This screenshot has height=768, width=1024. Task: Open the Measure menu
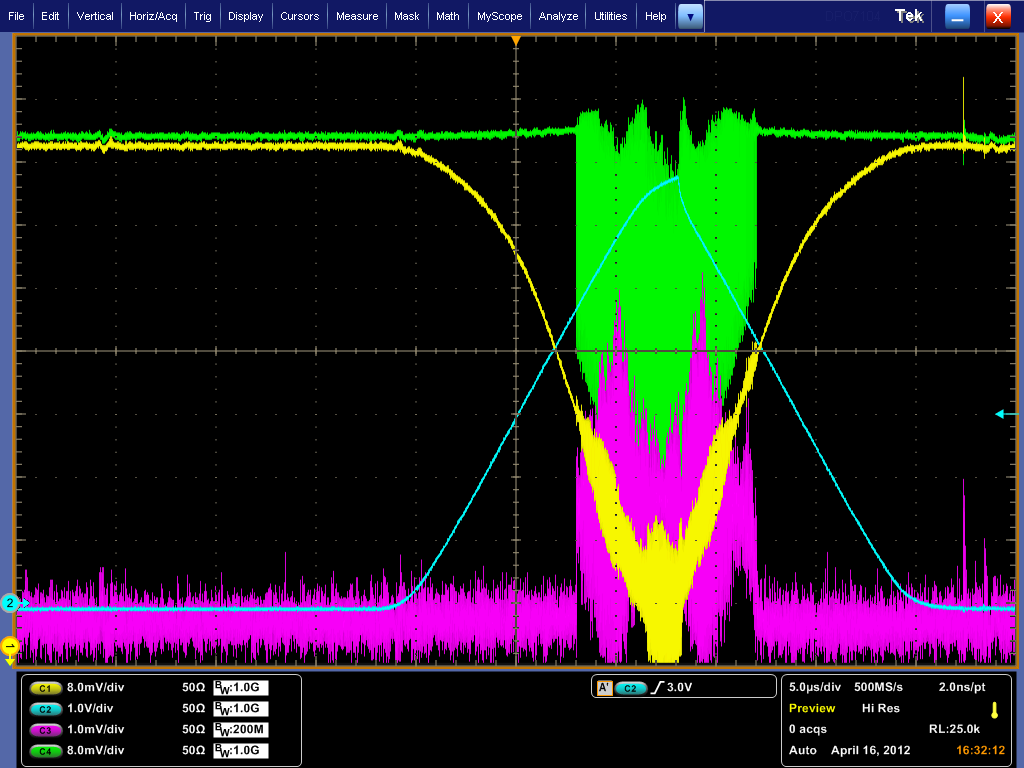coord(357,16)
